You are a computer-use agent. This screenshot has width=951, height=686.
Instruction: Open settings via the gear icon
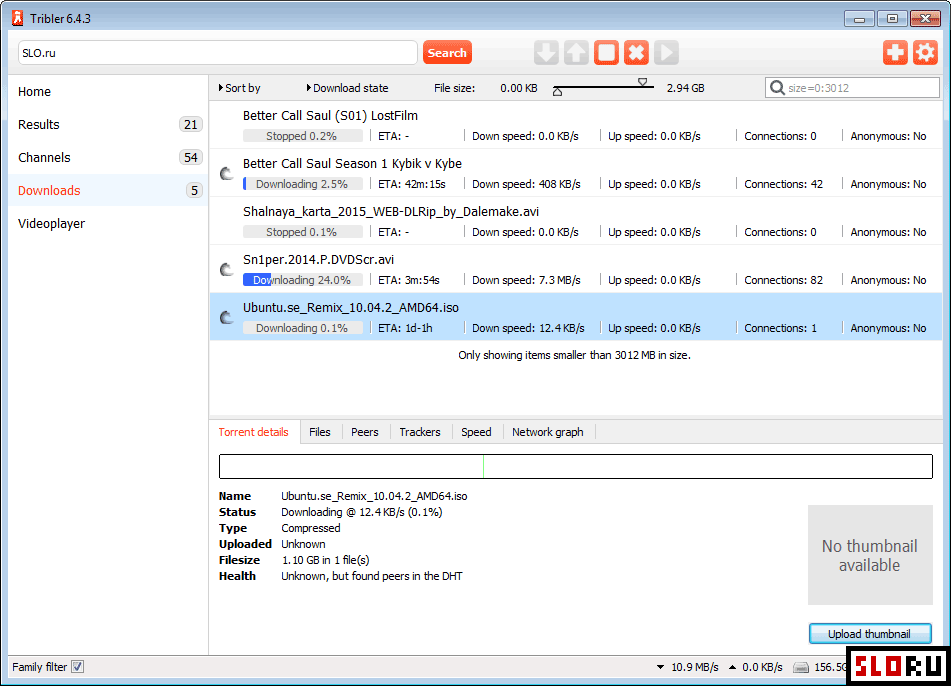tap(925, 53)
